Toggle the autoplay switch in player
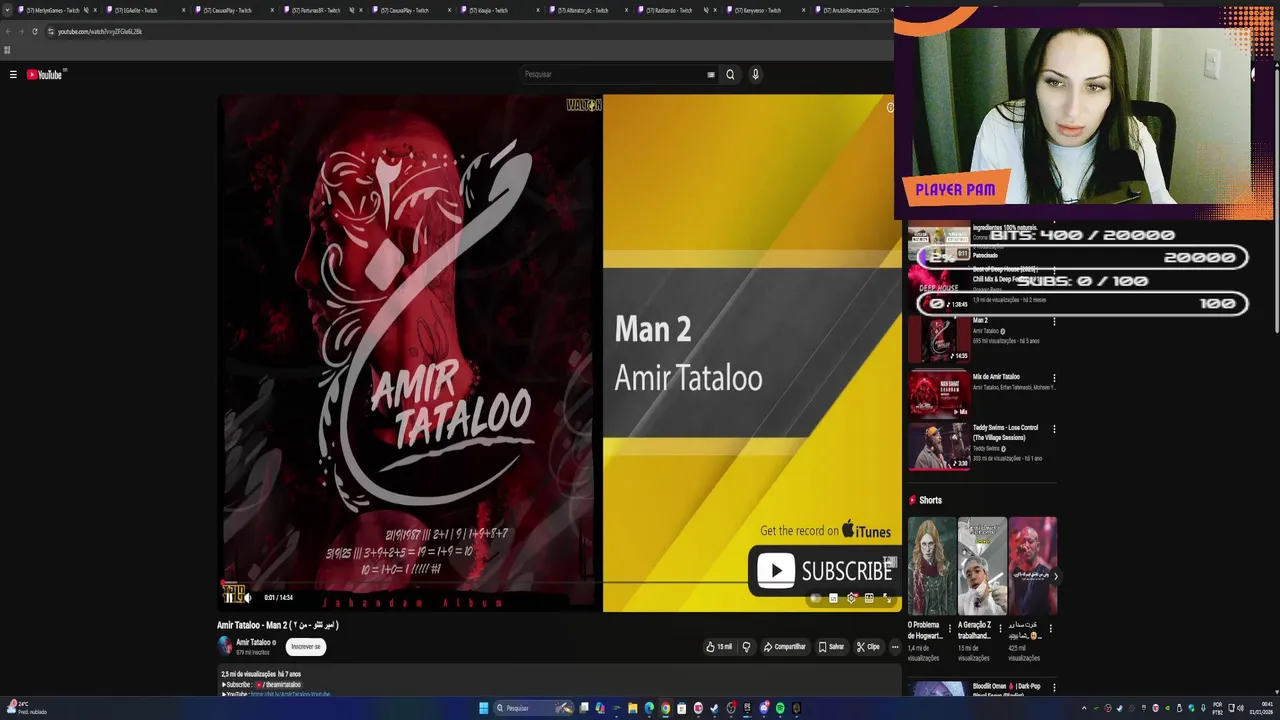1280x720 pixels. 816,598
